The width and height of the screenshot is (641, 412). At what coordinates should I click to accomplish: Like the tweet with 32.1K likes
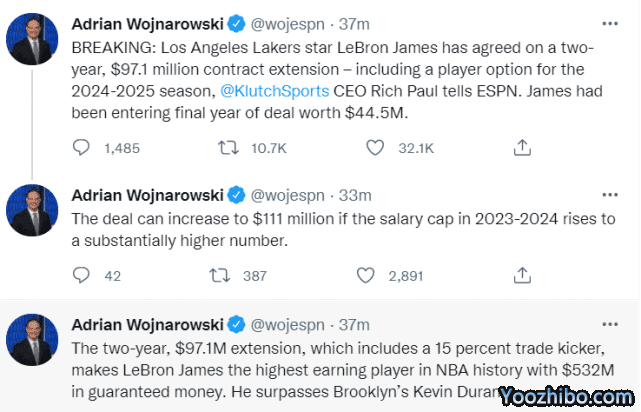pos(375,148)
